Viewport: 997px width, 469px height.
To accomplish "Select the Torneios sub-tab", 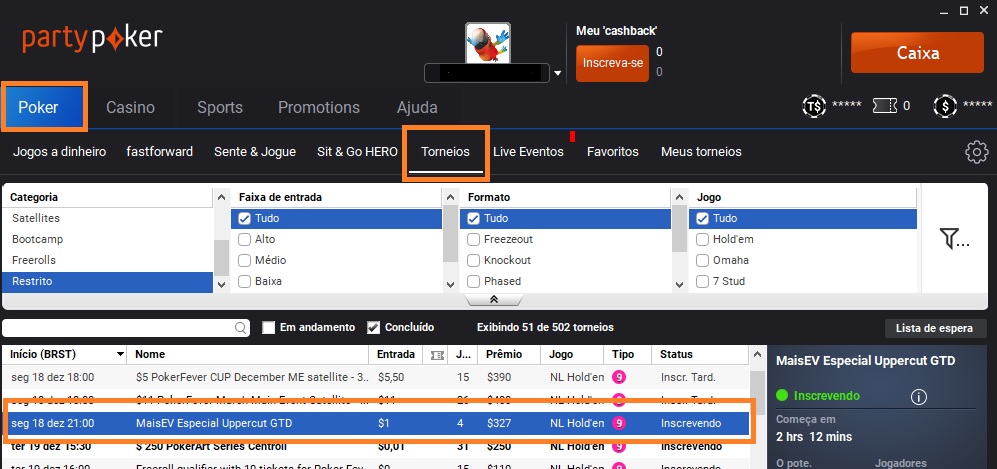I will pos(446,153).
